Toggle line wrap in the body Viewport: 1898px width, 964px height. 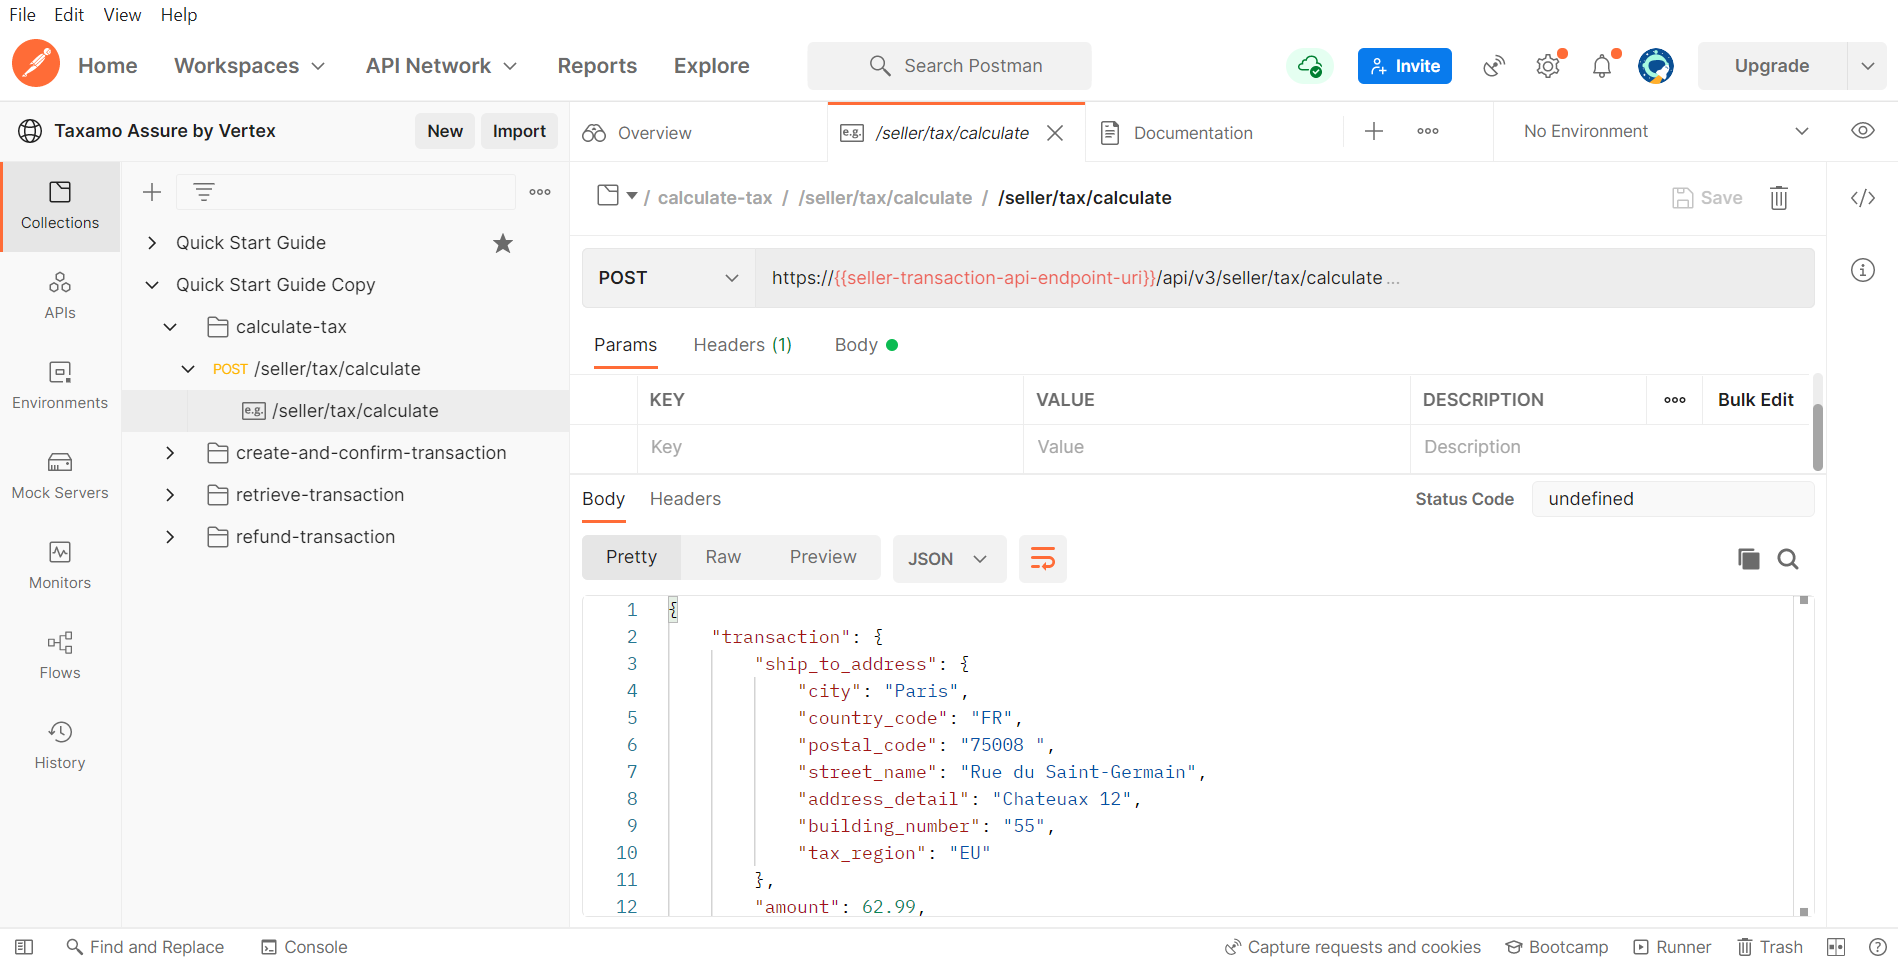click(1043, 559)
